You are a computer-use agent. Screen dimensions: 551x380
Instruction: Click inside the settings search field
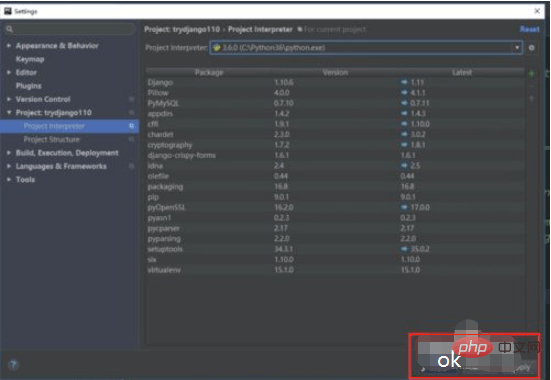70,29
